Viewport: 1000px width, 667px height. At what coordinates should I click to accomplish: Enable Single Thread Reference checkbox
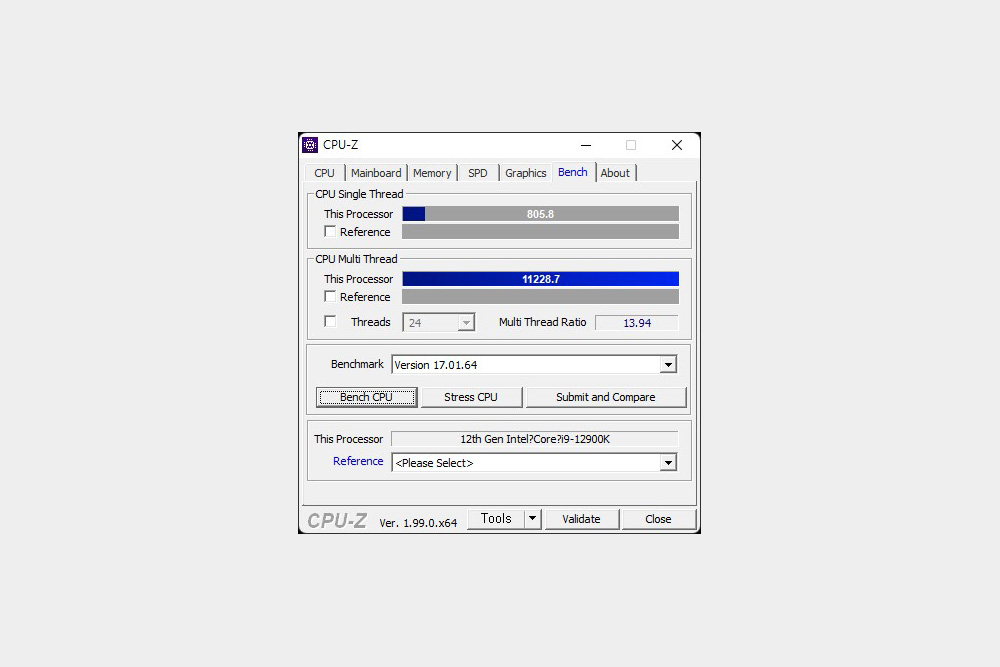pyautogui.click(x=330, y=231)
